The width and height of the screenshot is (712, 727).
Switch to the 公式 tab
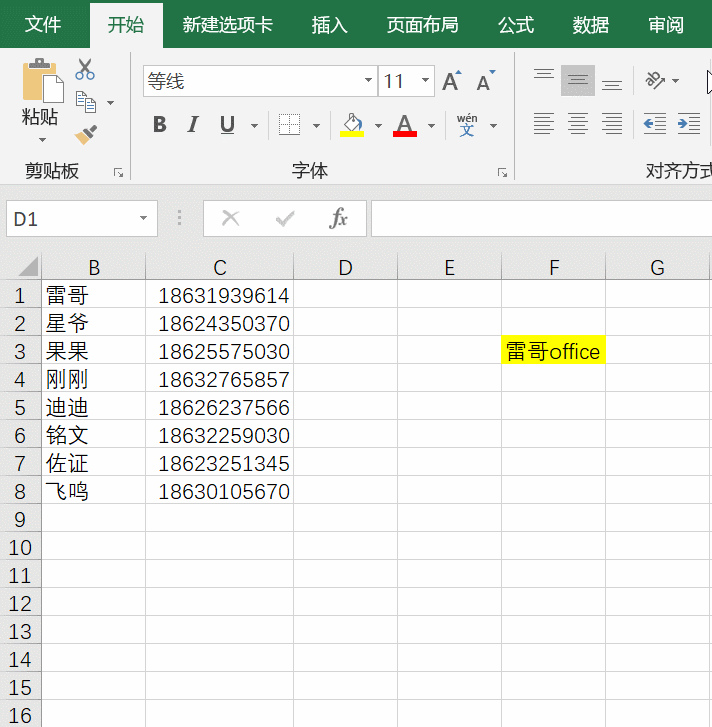(516, 25)
